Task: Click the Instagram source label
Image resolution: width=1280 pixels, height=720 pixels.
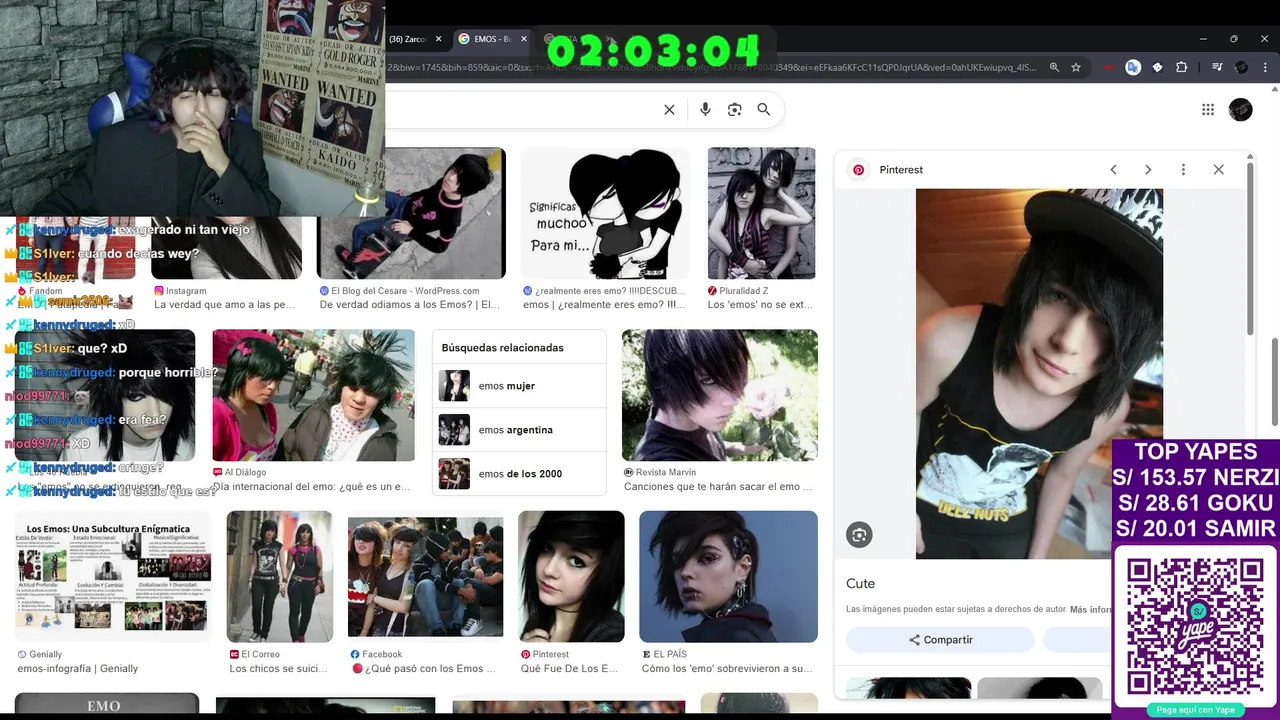Action: coord(186,291)
